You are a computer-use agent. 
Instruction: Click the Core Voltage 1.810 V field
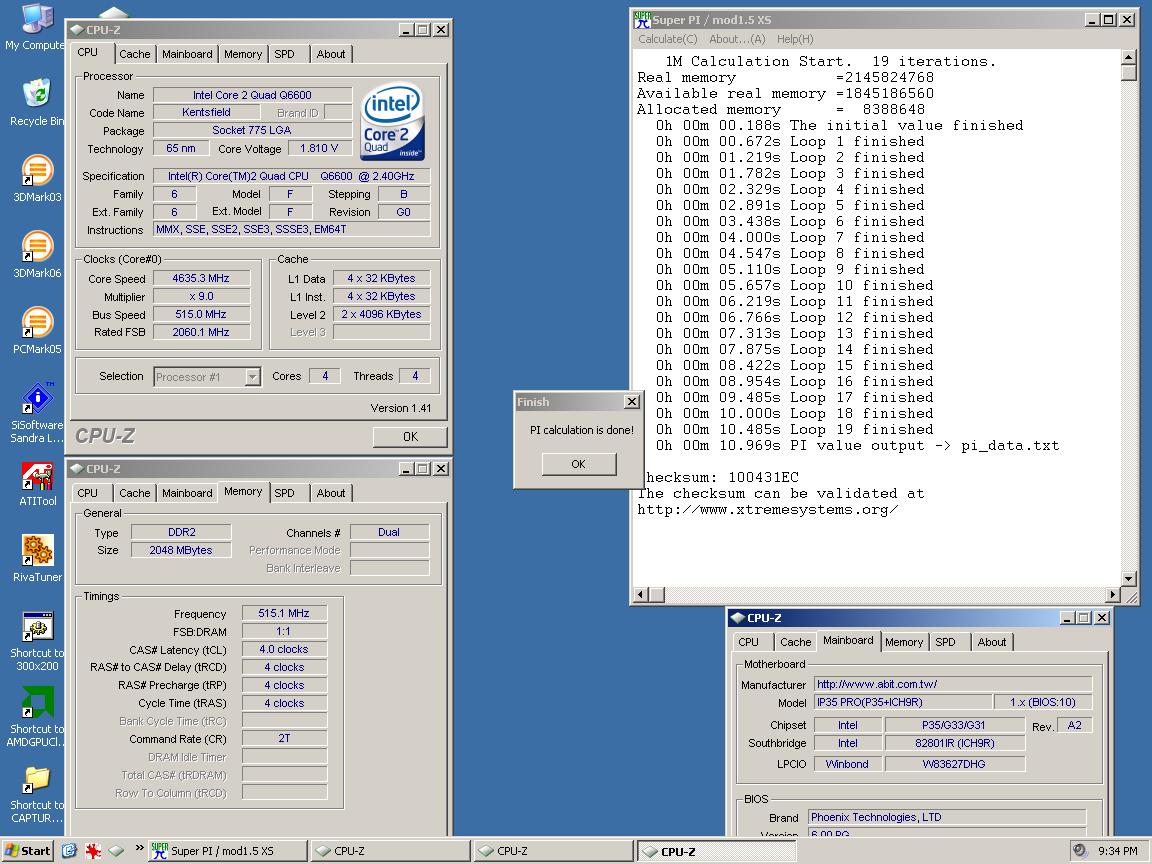point(319,148)
